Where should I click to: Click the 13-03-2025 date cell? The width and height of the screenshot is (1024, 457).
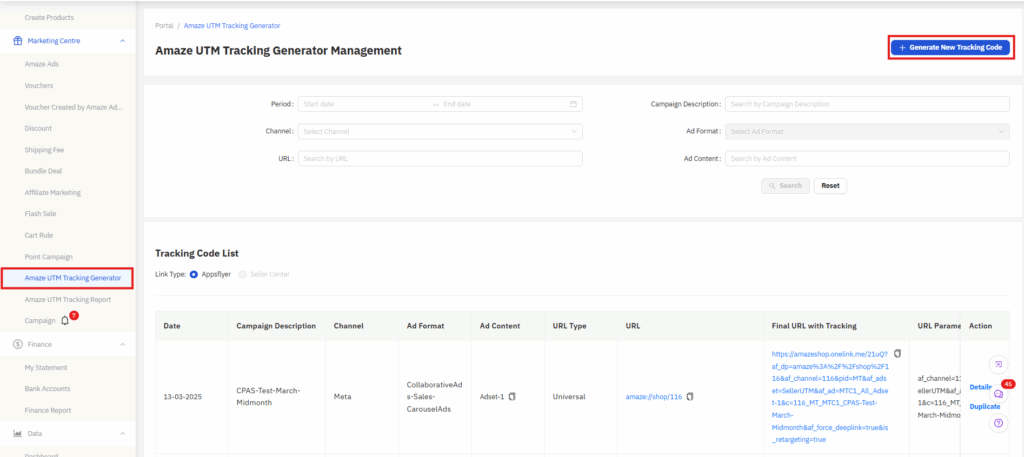pos(182,396)
